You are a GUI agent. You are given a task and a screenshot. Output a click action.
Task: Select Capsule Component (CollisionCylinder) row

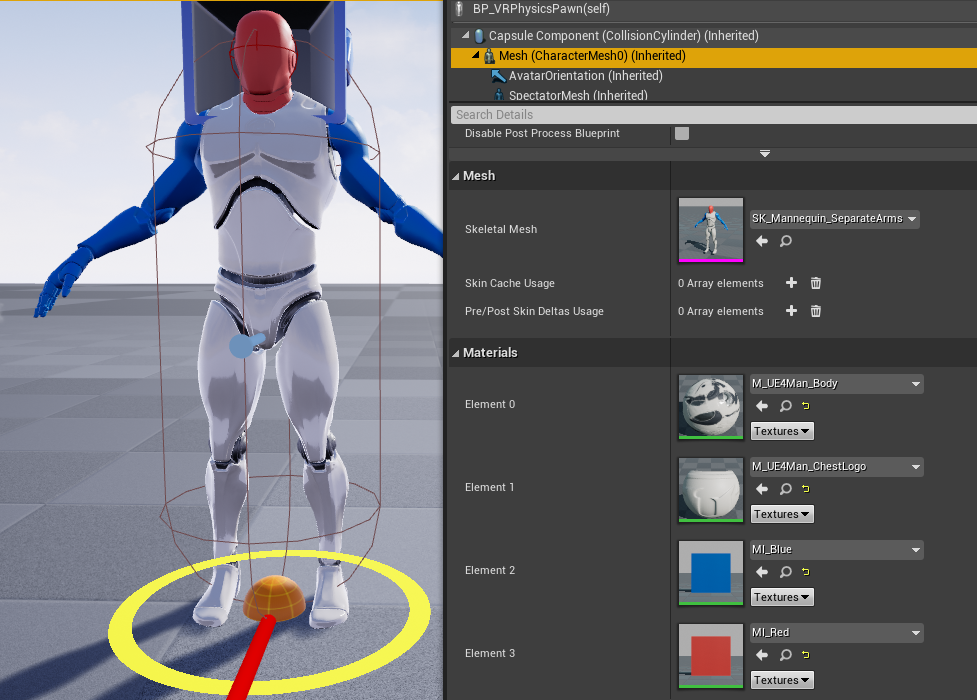point(713,36)
